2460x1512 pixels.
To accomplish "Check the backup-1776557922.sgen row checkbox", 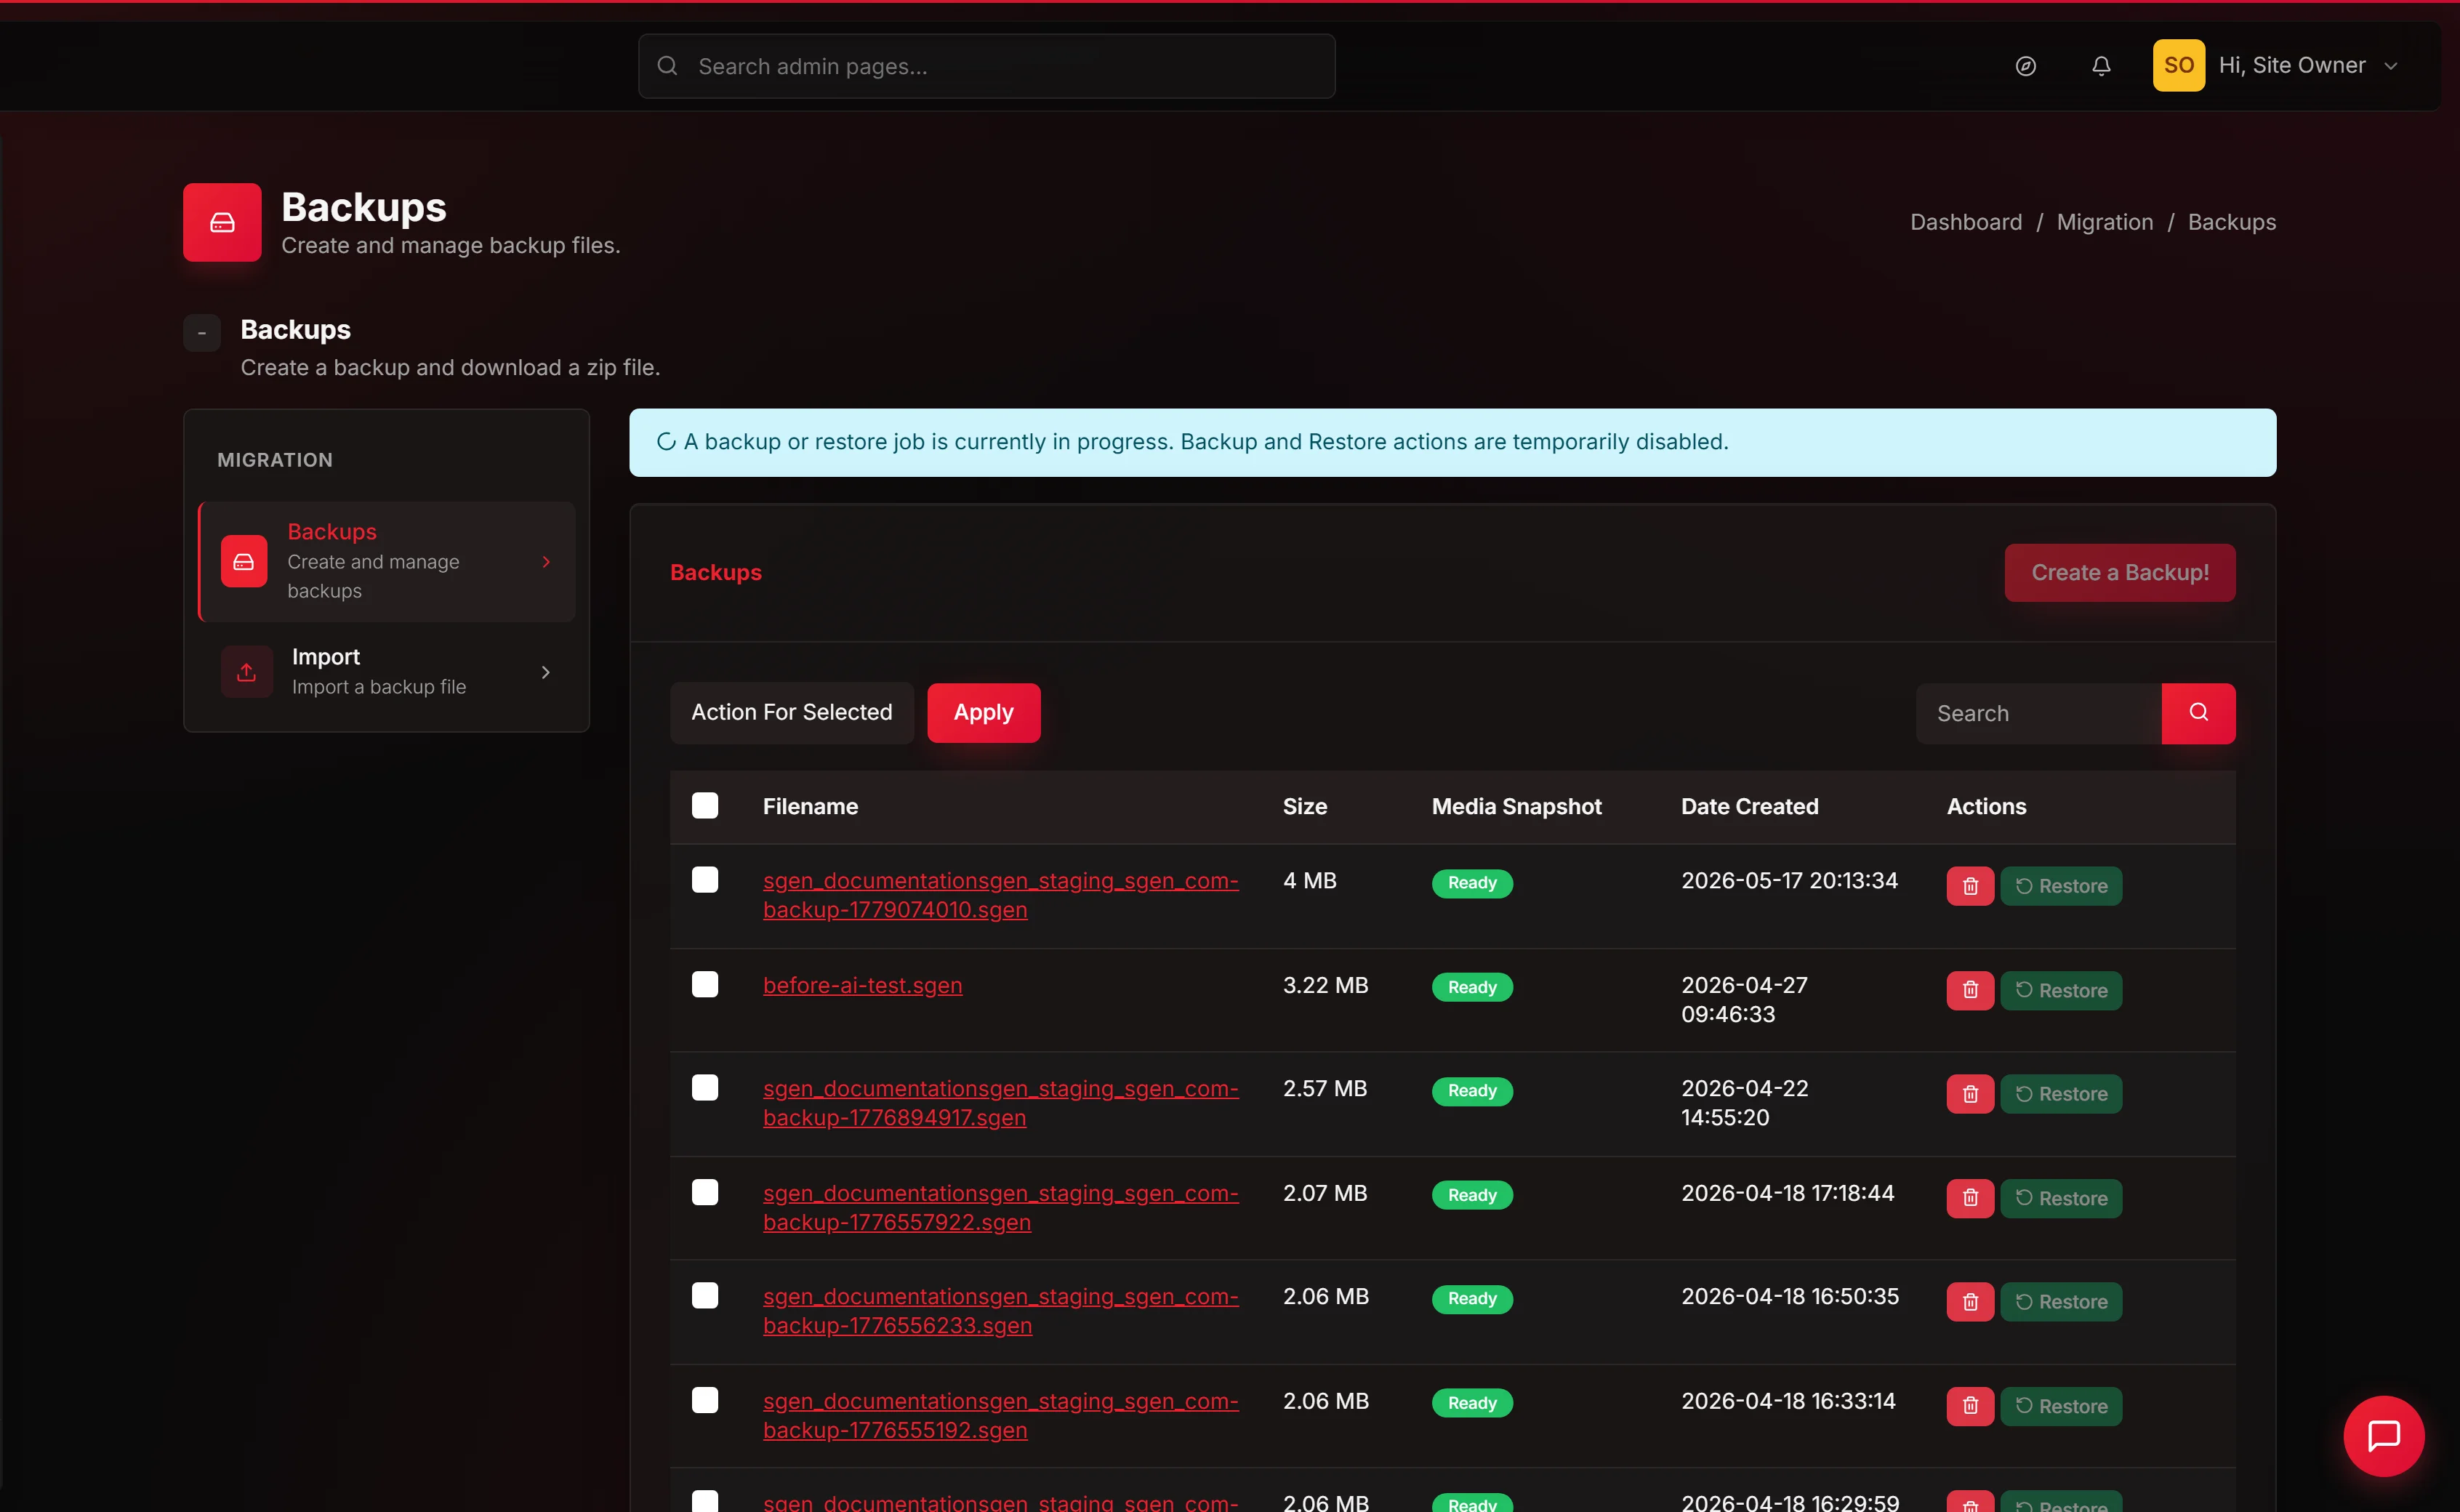I will tap(705, 1193).
